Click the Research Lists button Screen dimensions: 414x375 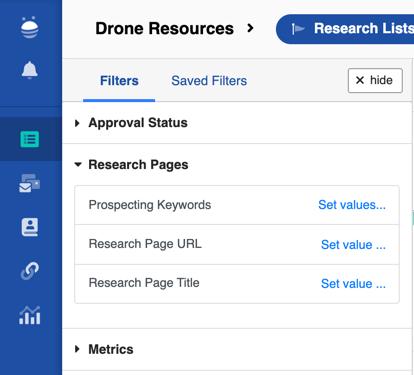pos(345,29)
